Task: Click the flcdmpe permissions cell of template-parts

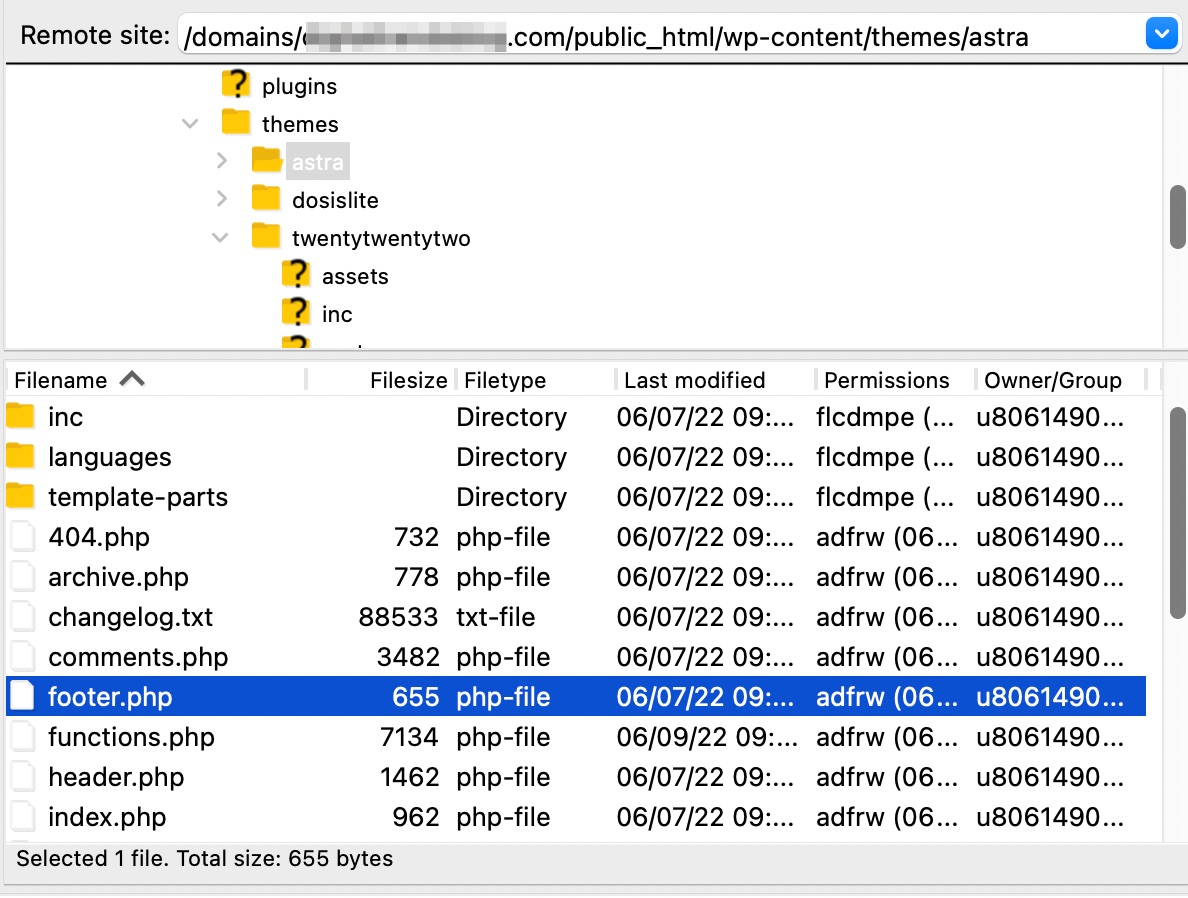Action: pos(885,497)
